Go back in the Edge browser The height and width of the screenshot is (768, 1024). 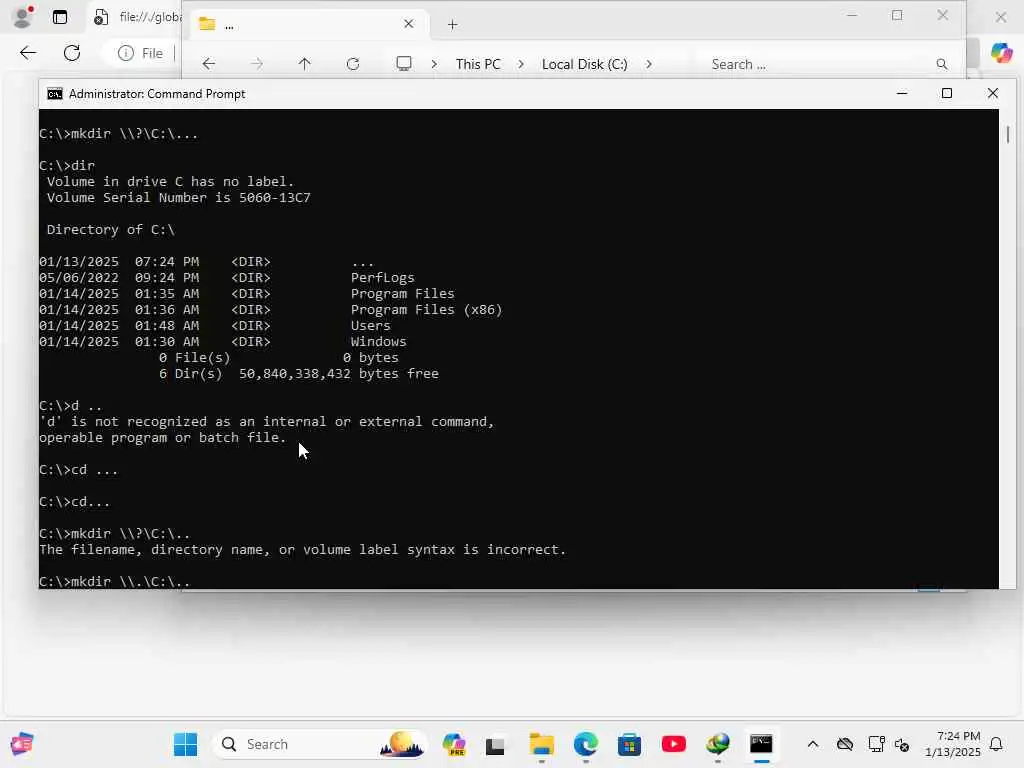click(28, 53)
